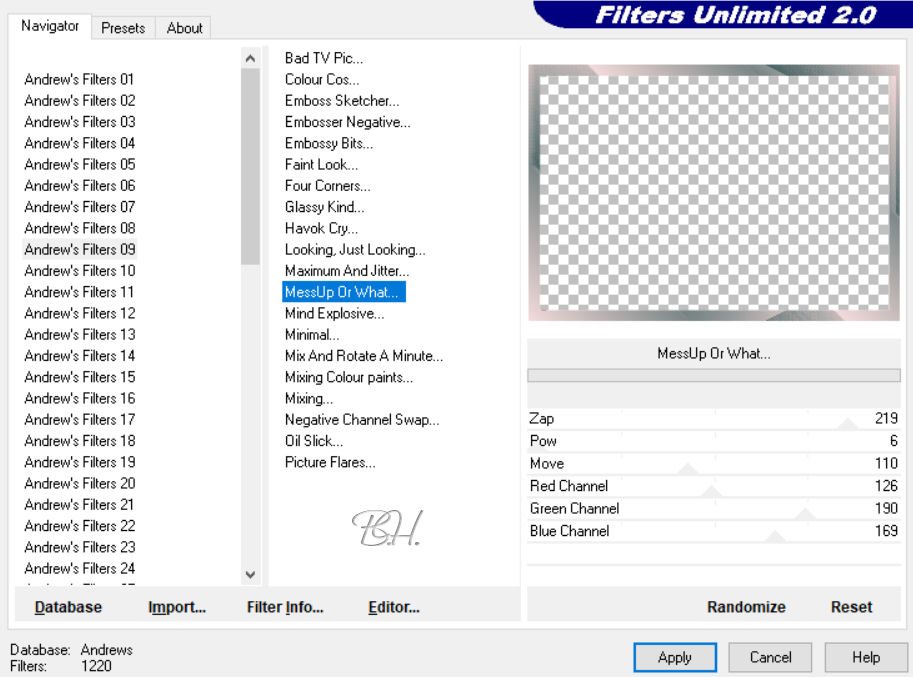The width and height of the screenshot is (913, 677).
Task: Click Import to add filters
Action: point(177,607)
